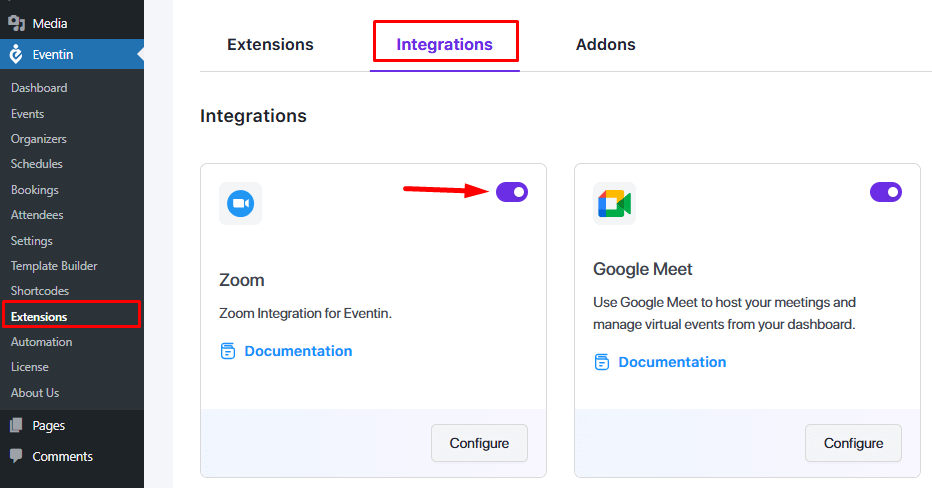
Task: Click the Pages icon in sidebar
Action: point(16,425)
